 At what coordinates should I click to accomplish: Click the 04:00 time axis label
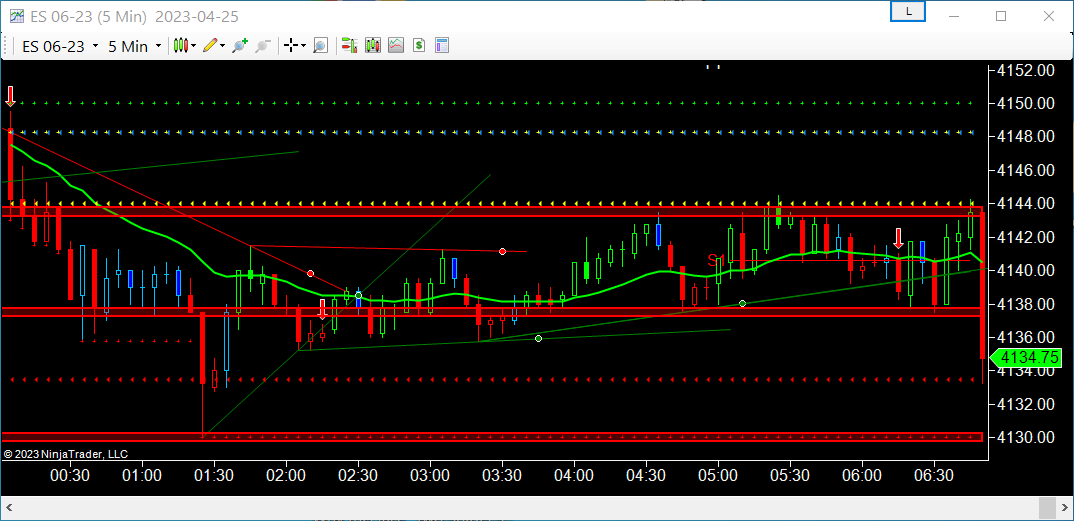pos(574,474)
